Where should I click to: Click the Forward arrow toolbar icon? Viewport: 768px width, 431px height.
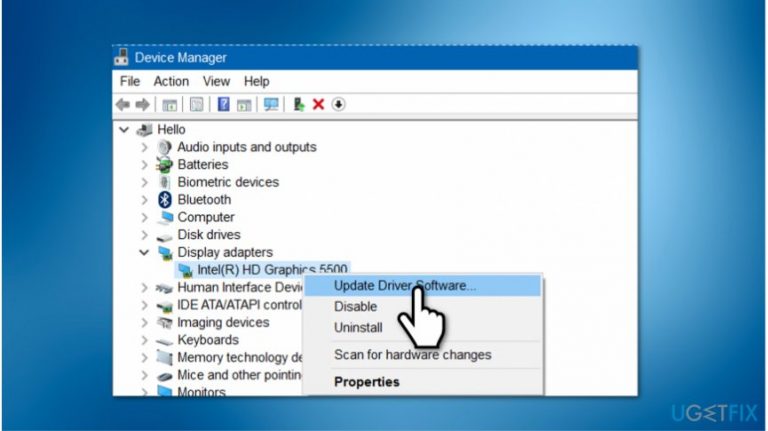pyautogui.click(x=143, y=104)
